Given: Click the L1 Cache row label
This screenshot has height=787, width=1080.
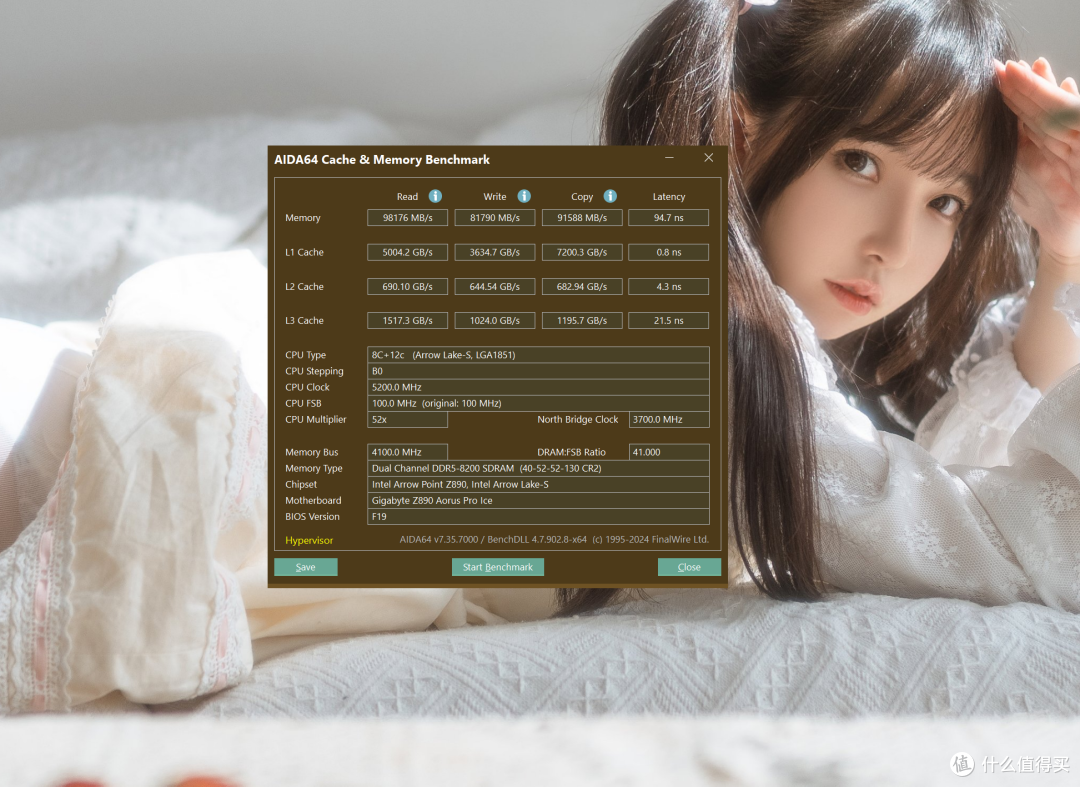Looking at the screenshot, I should tap(304, 252).
